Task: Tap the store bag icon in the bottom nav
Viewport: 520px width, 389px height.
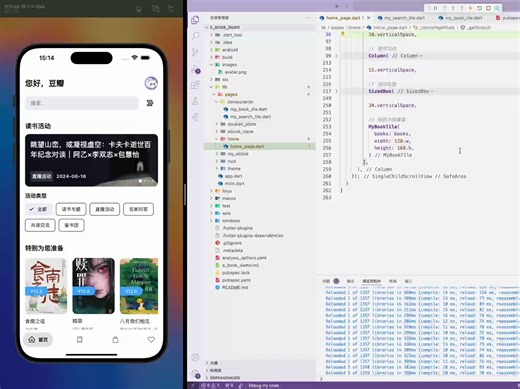Action: click(x=115, y=340)
